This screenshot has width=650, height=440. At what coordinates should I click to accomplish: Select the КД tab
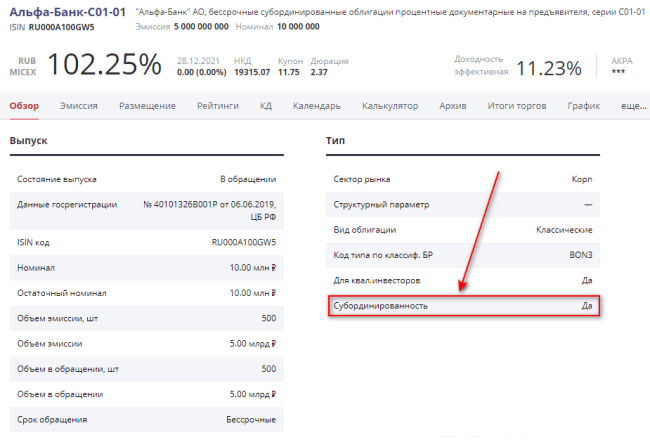[x=266, y=106]
